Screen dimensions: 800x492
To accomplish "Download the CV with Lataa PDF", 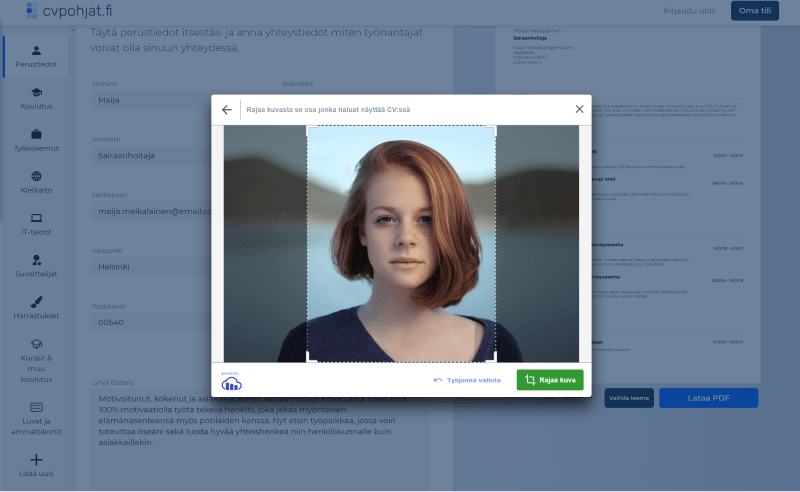I will pos(708,398).
